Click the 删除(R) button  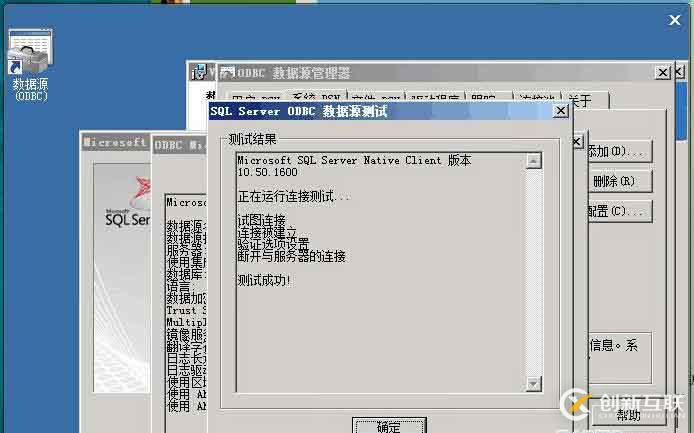pos(619,181)
